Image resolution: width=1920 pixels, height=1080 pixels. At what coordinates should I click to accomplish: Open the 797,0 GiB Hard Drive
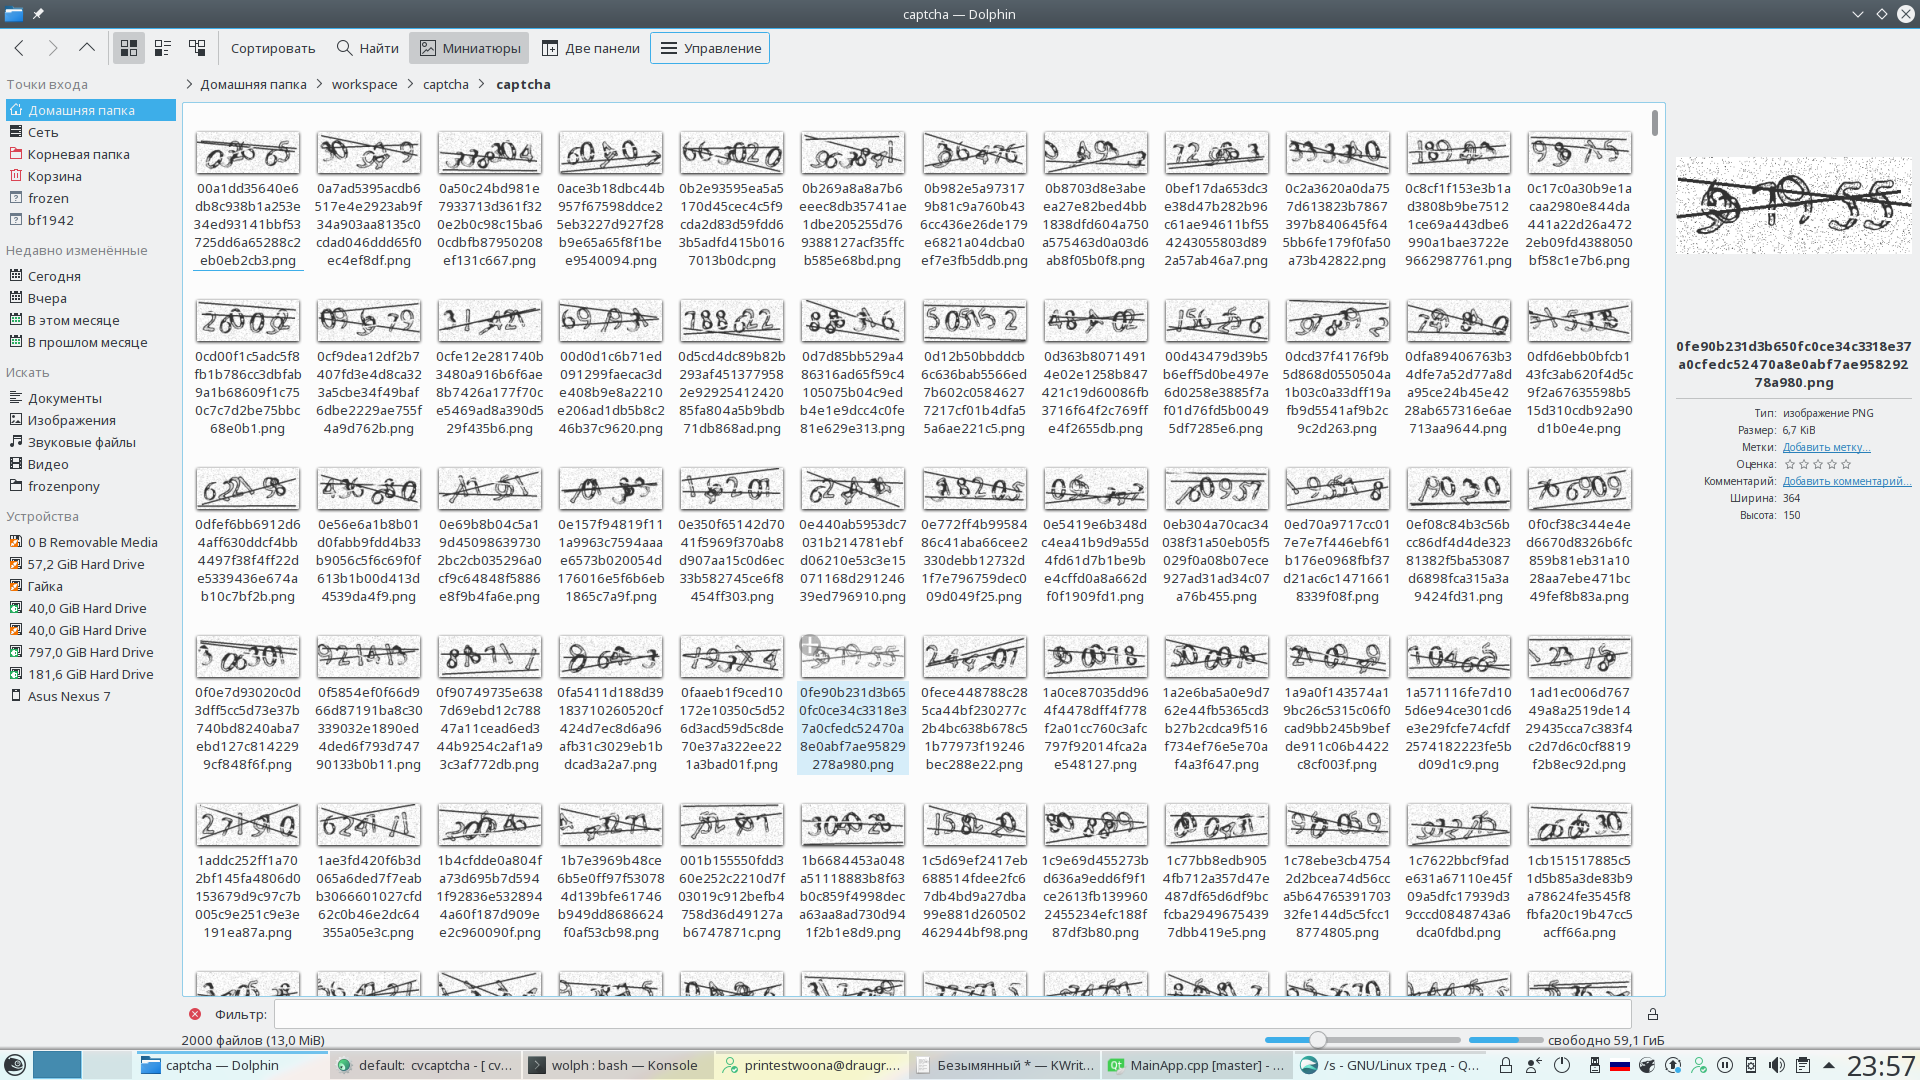tap(90, 652)
